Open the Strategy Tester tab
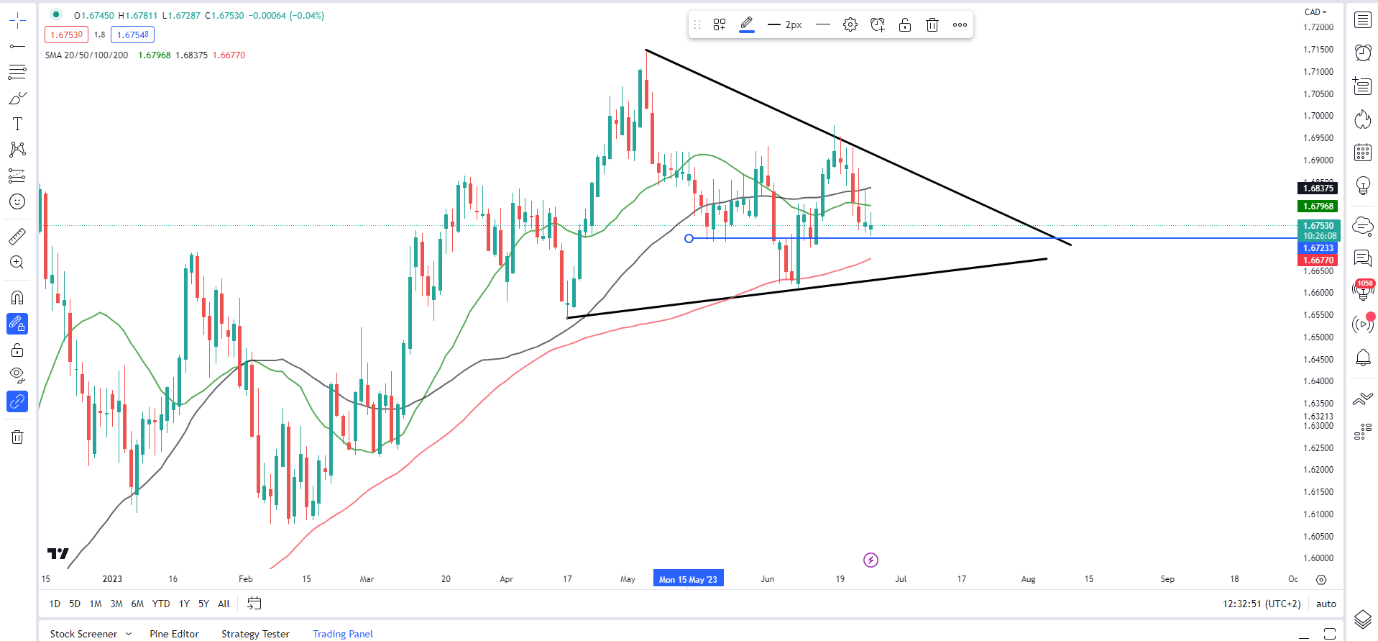The image size is (1378, 641). (255, 634)
